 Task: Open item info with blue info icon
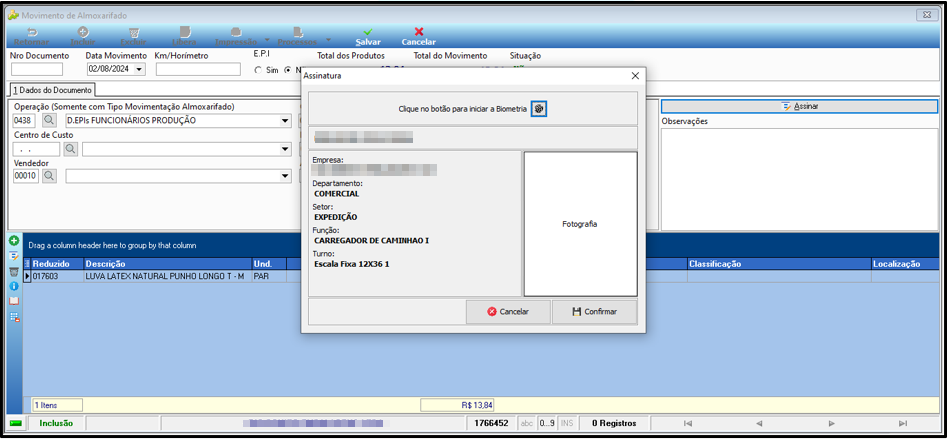(14, 286)
